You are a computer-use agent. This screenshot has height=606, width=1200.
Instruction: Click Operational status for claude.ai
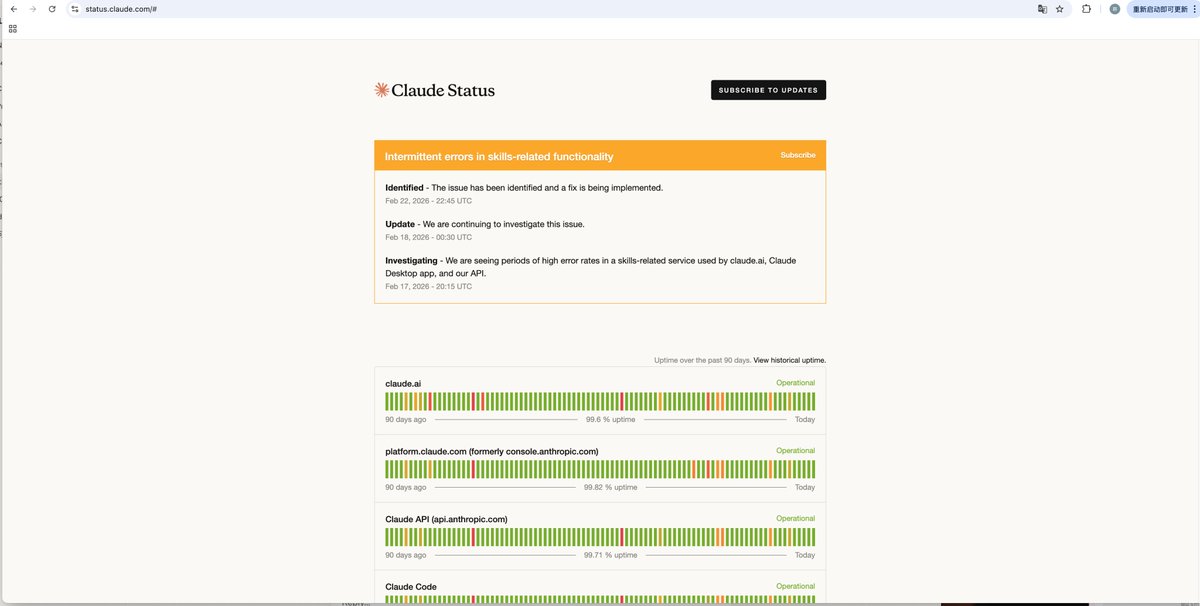coord(796,383)
